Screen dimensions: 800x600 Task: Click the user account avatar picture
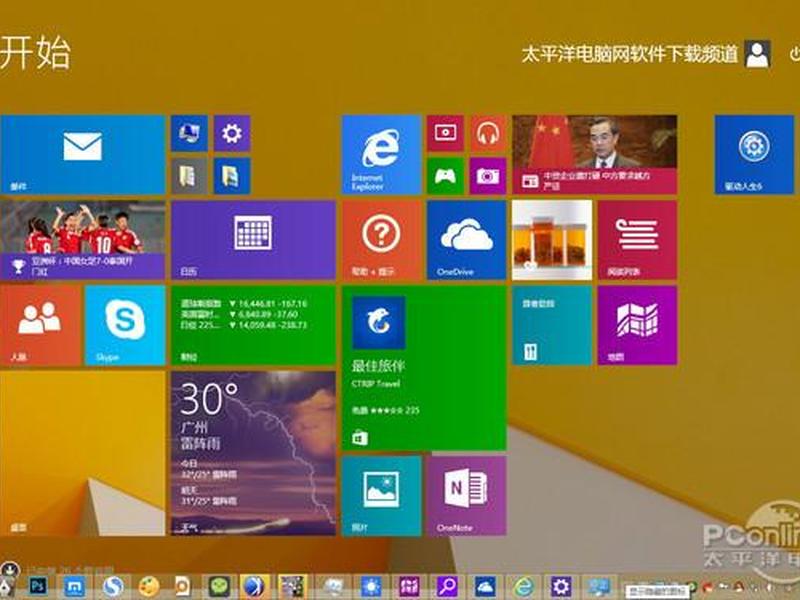point(758,54)
